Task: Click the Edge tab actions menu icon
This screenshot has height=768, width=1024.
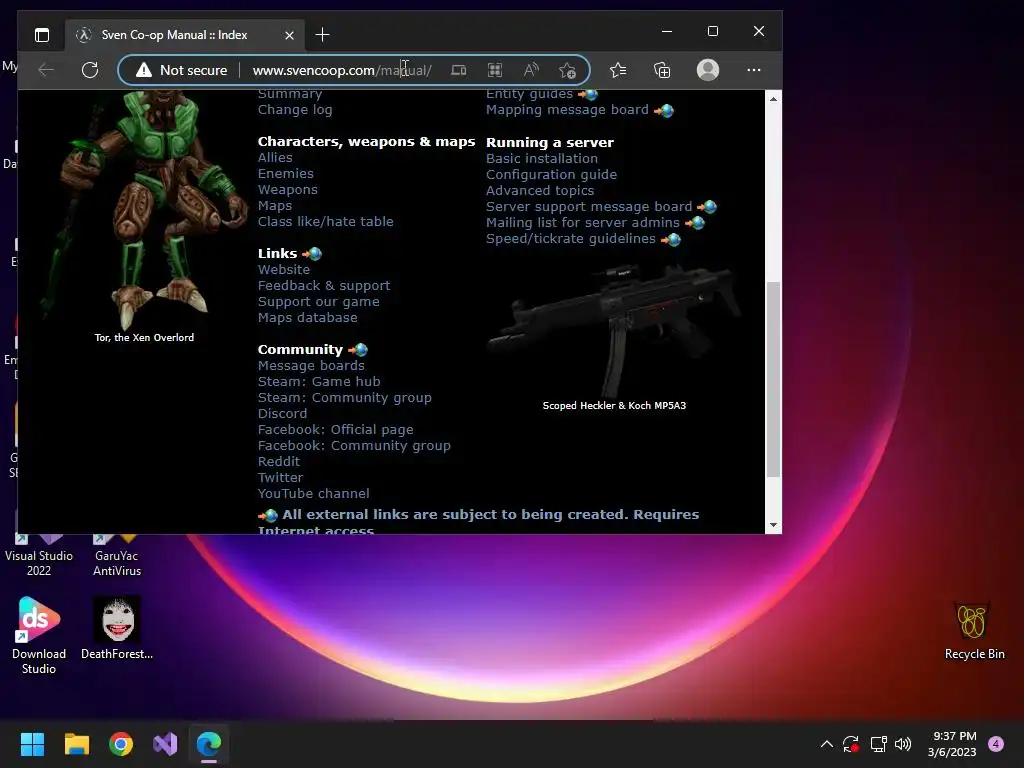Action: tap(42, 35)
